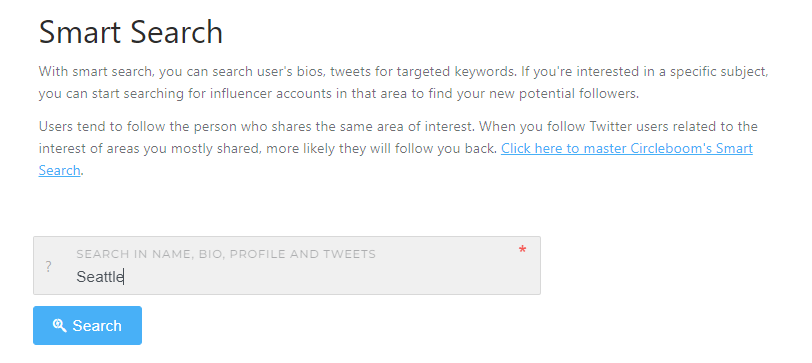Click the red required asterisk

[522, 251]
